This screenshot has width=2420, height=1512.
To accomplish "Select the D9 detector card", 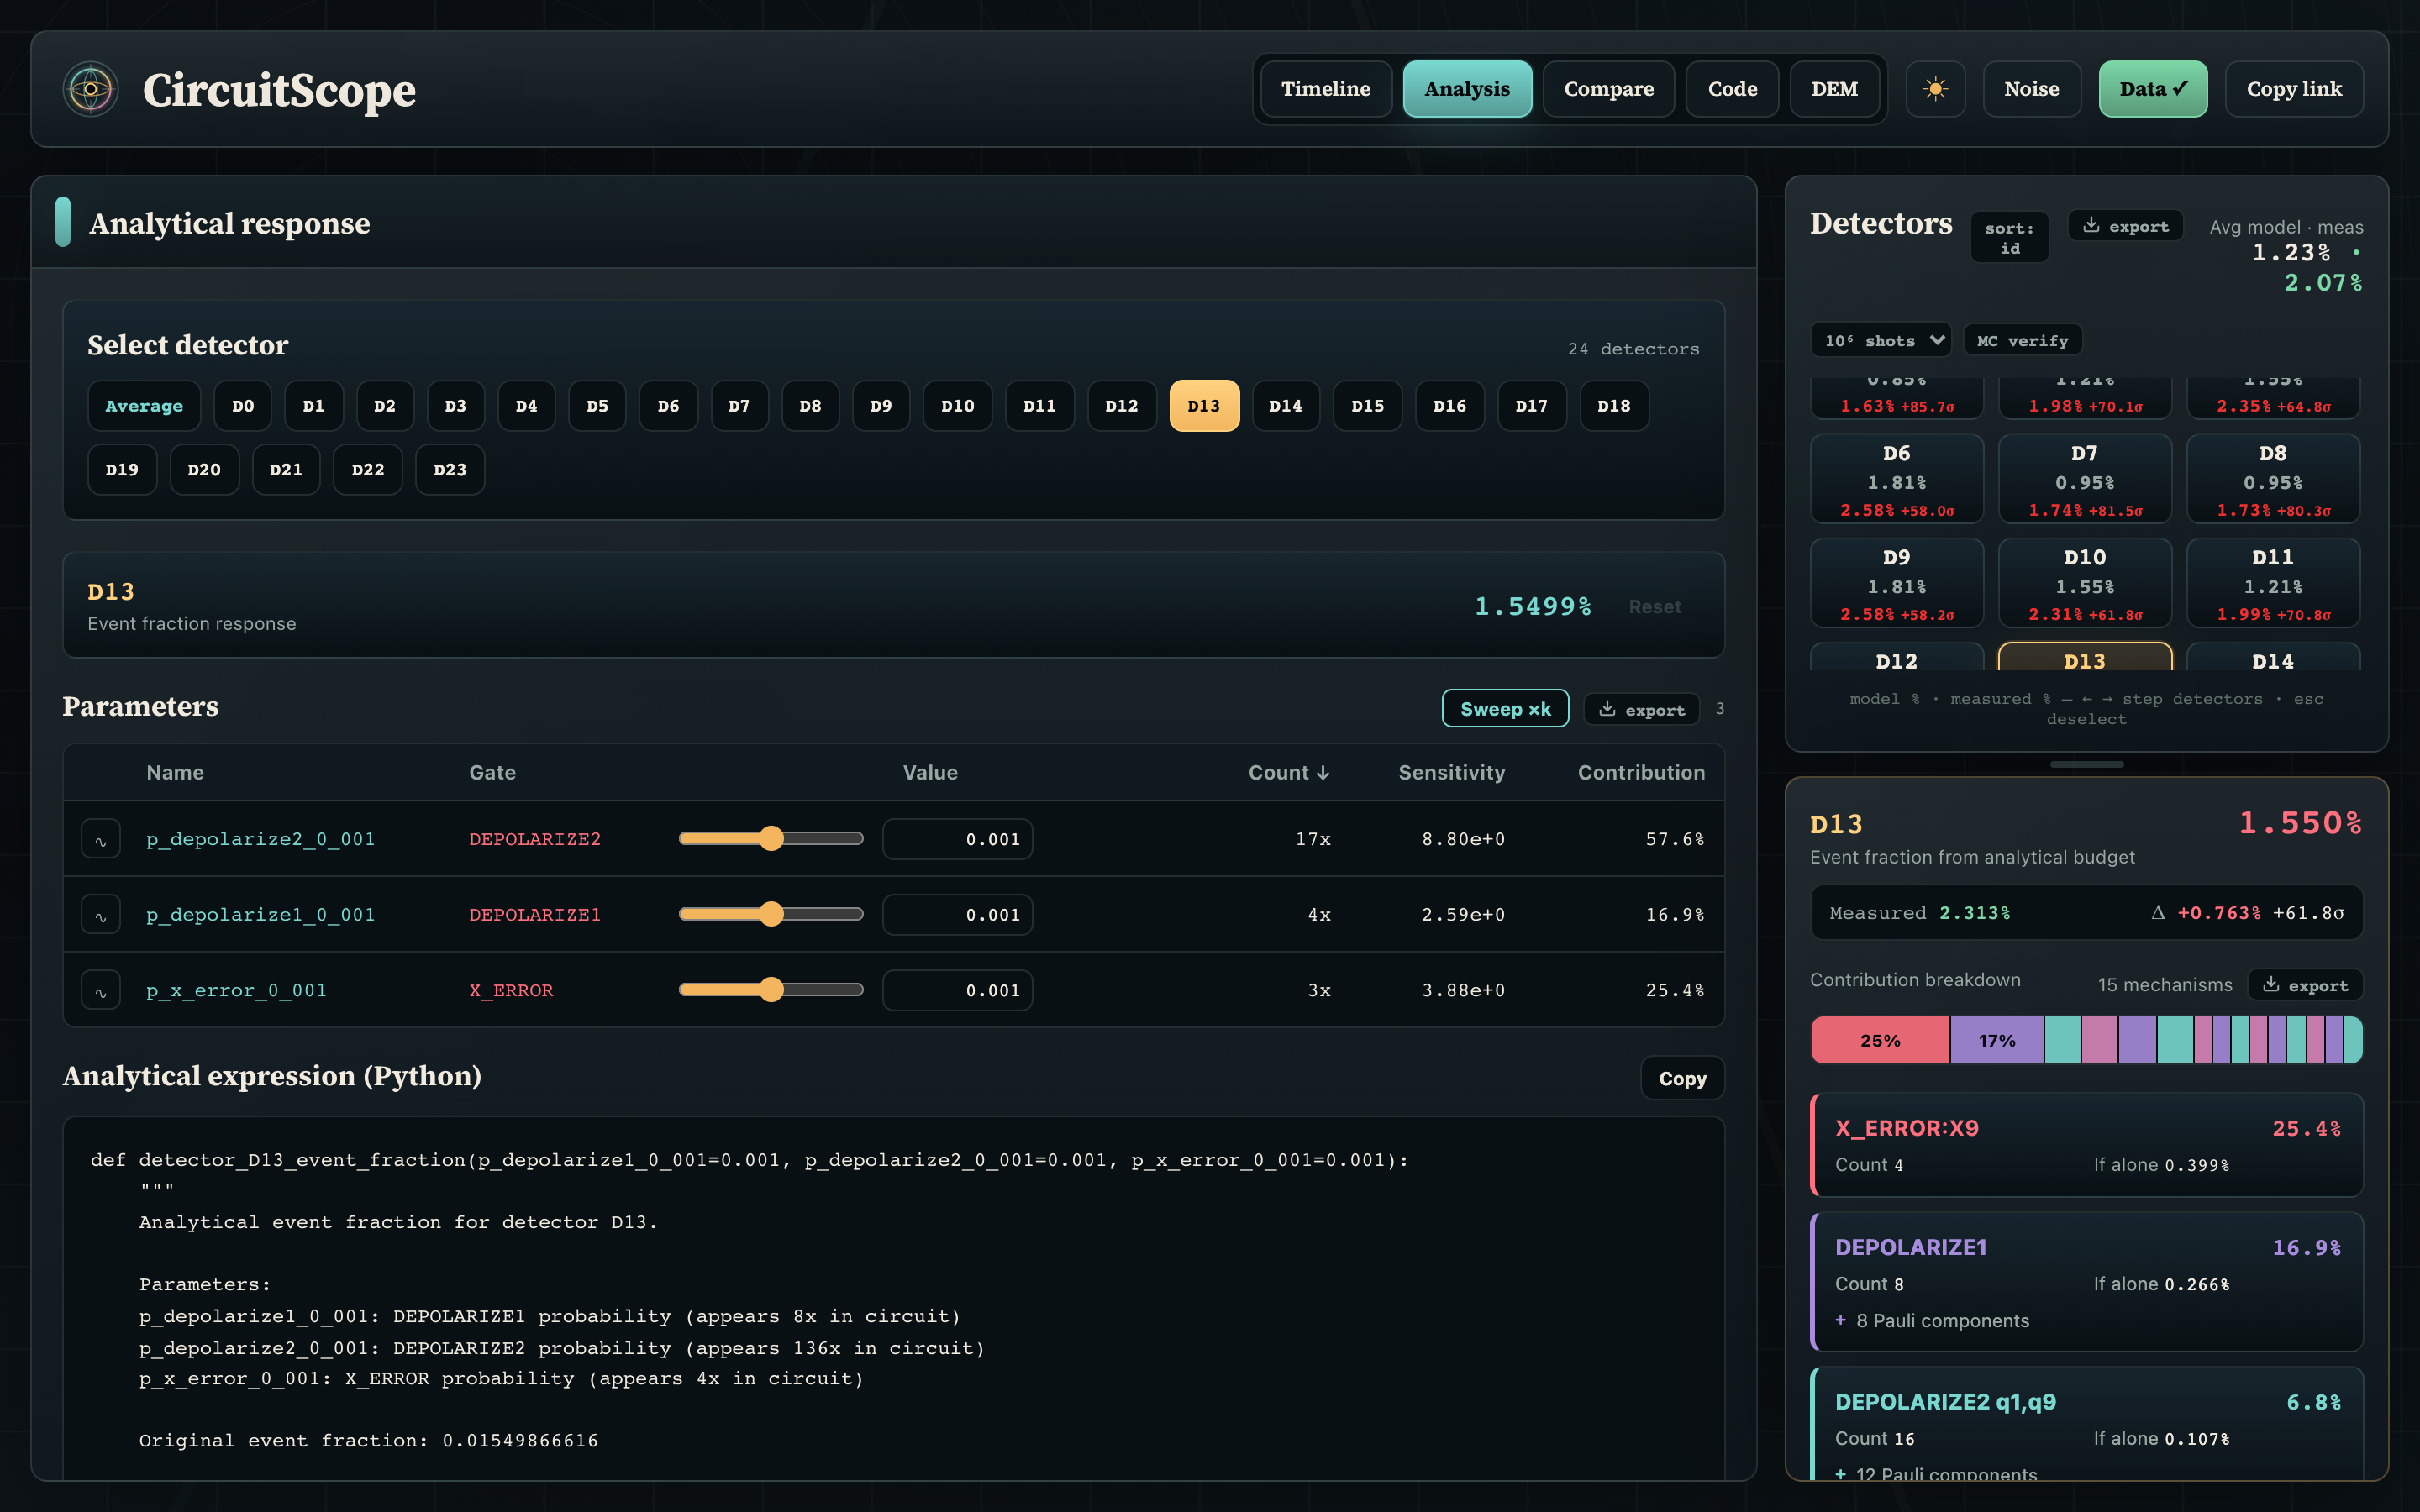I will coord(1897,583).
